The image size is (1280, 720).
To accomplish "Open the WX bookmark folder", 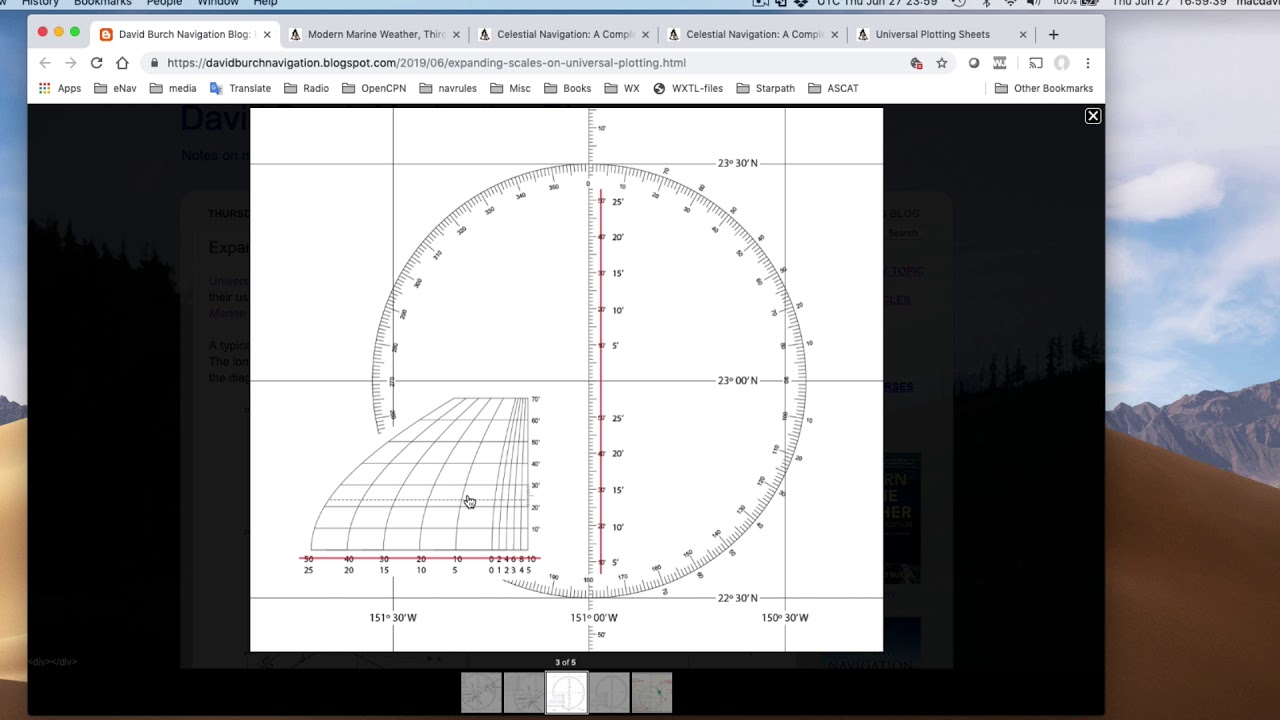I will tap(622, 88).
